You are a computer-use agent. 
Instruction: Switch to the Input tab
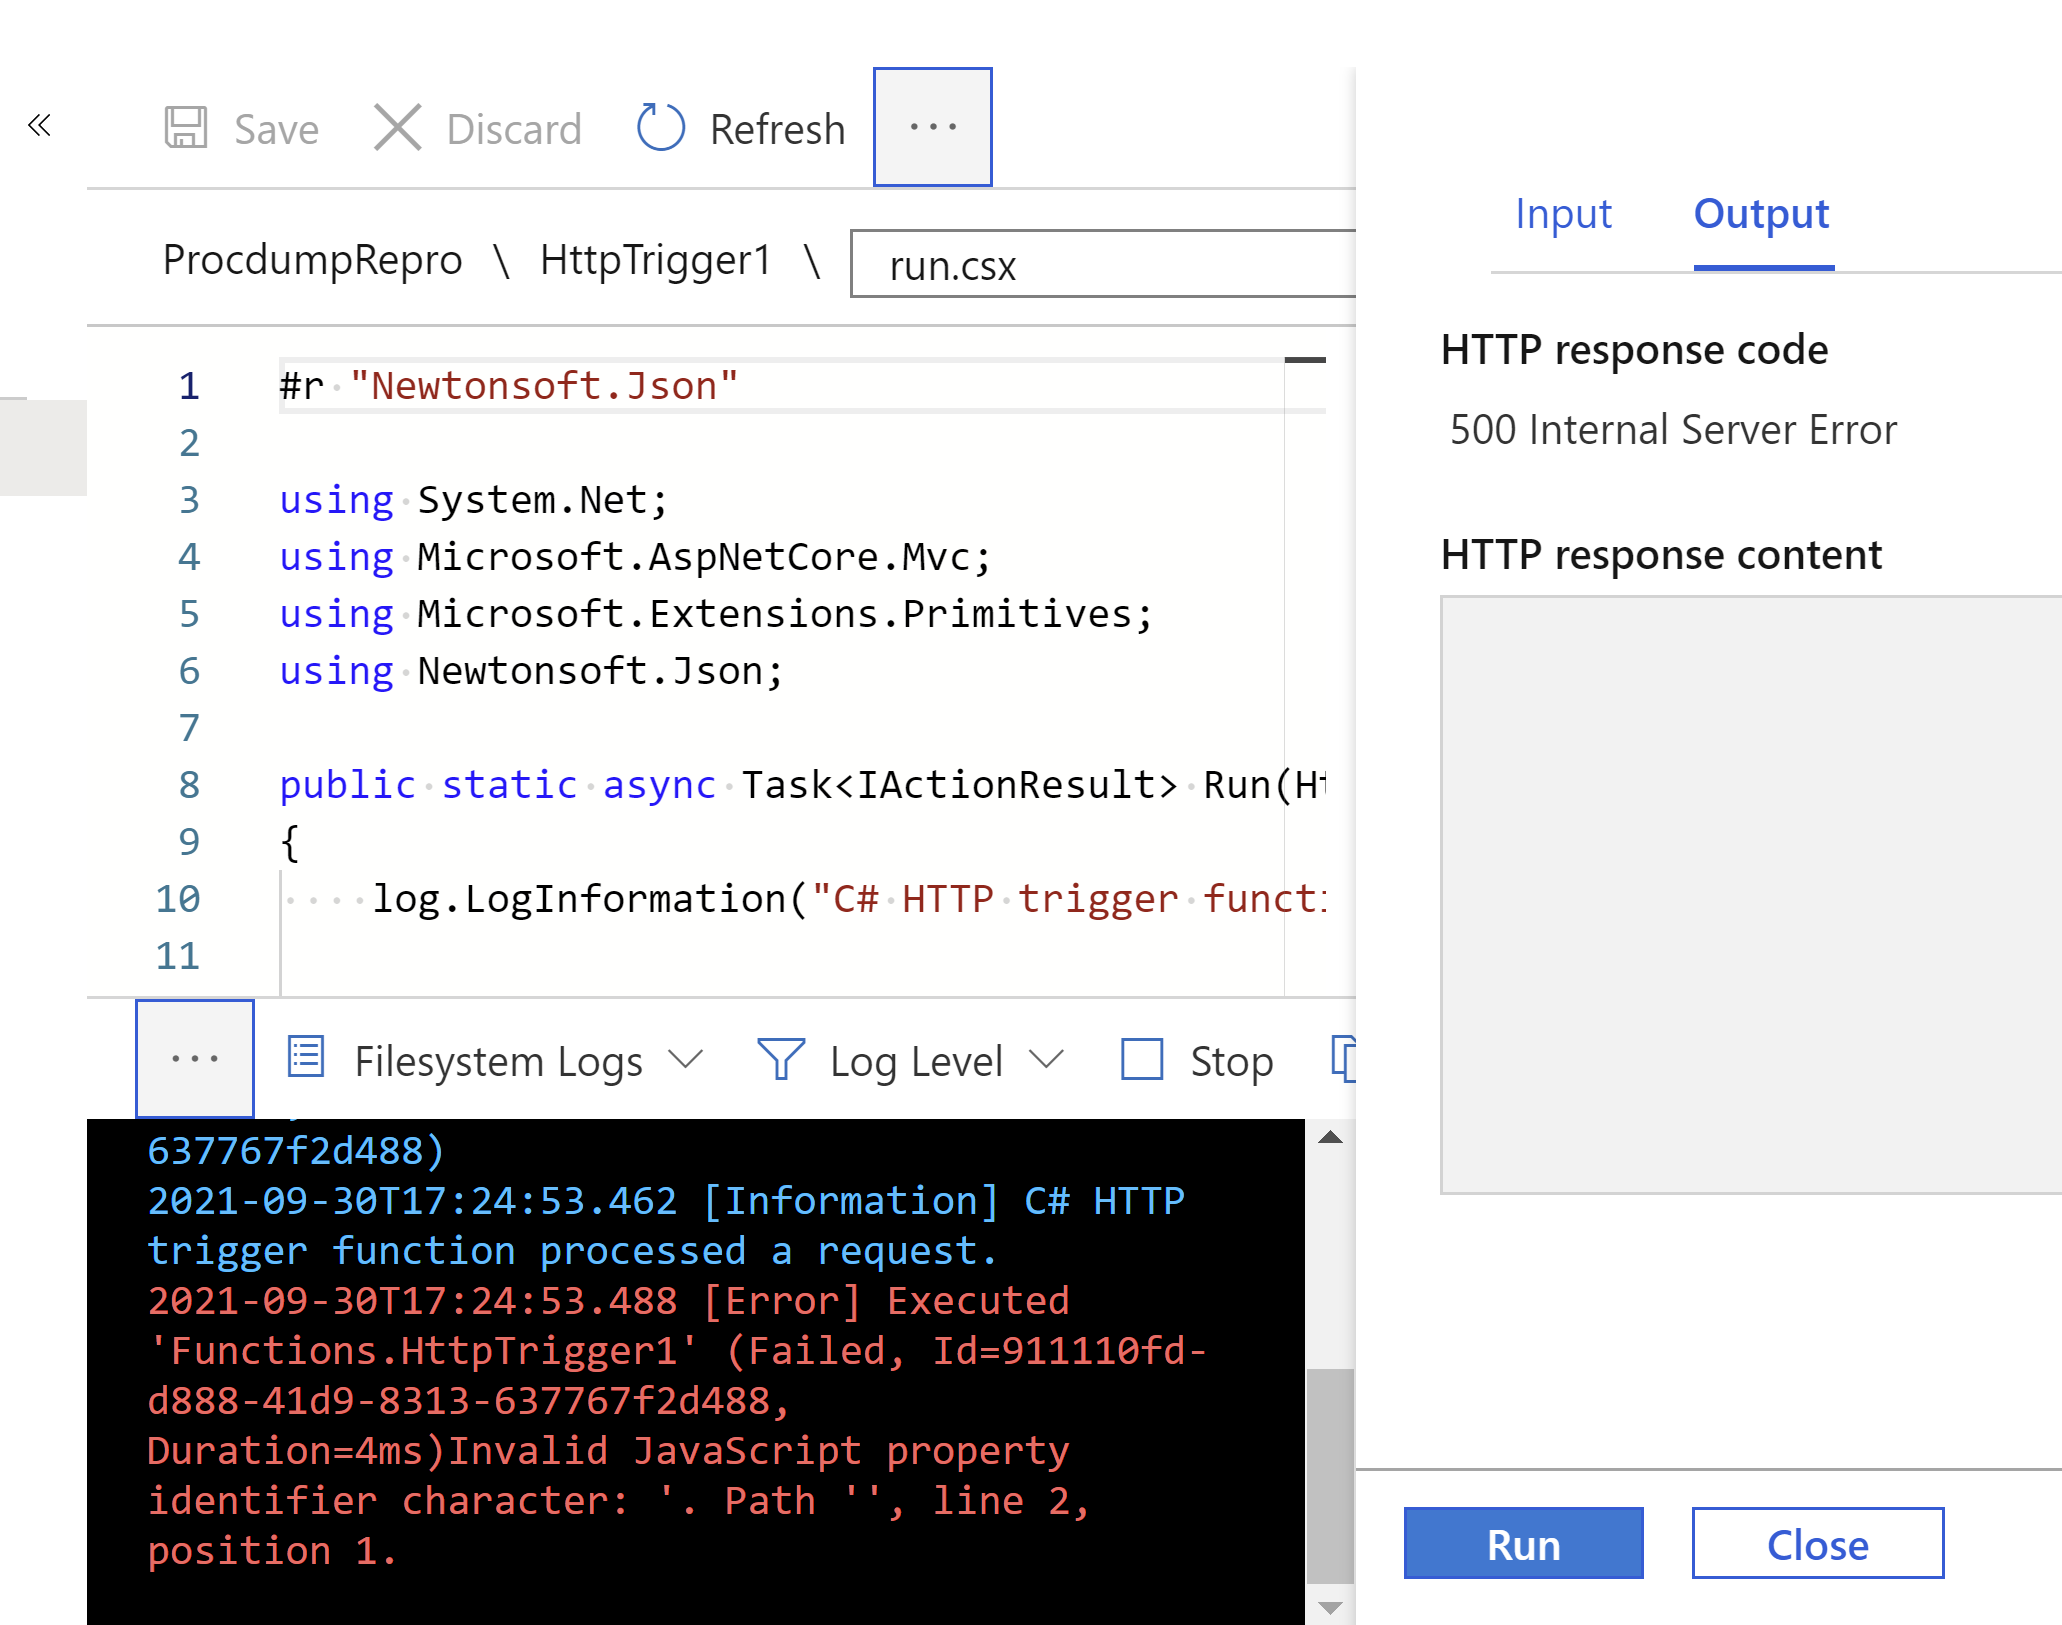(1563, 214)
